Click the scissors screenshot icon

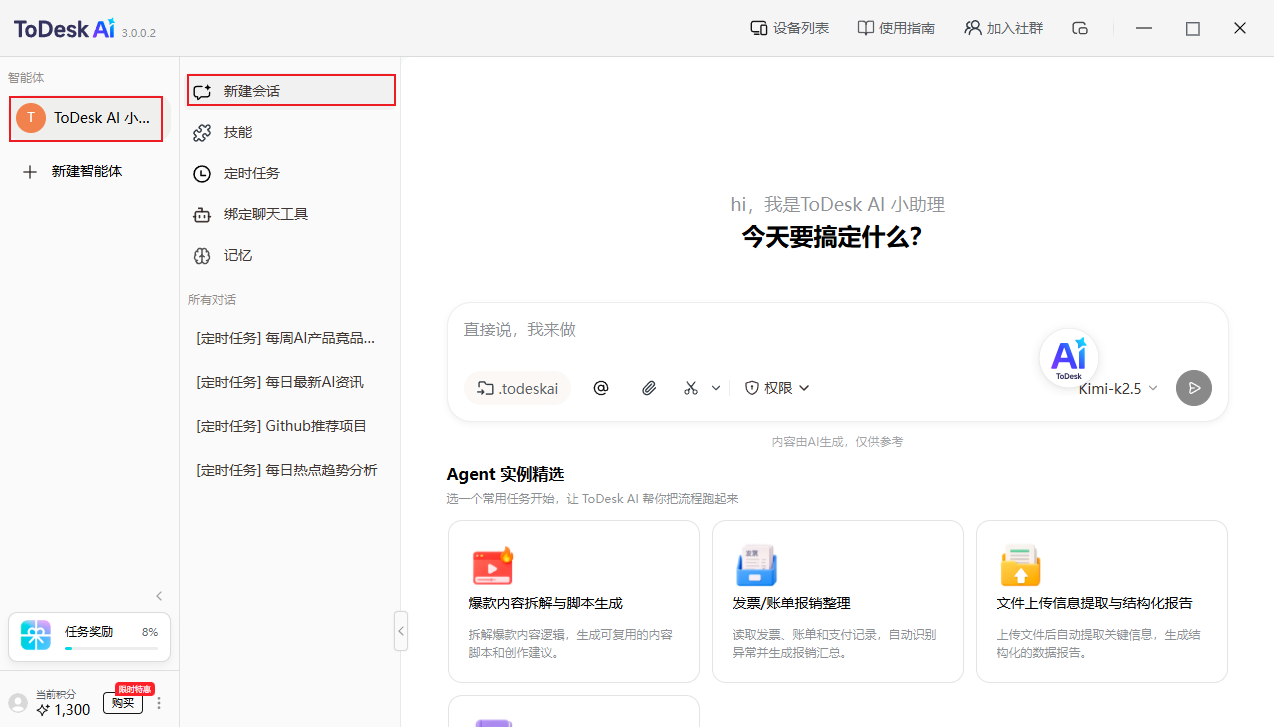click(691, 388)
